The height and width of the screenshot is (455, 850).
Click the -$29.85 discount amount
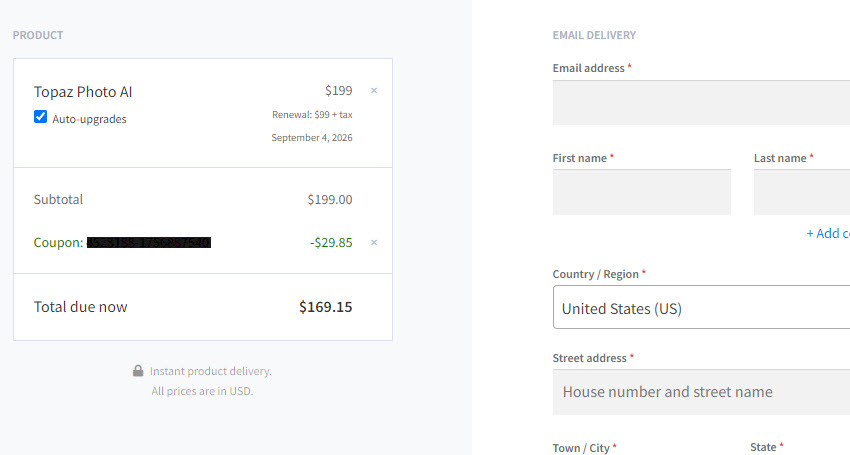click(x=331, y=242)
